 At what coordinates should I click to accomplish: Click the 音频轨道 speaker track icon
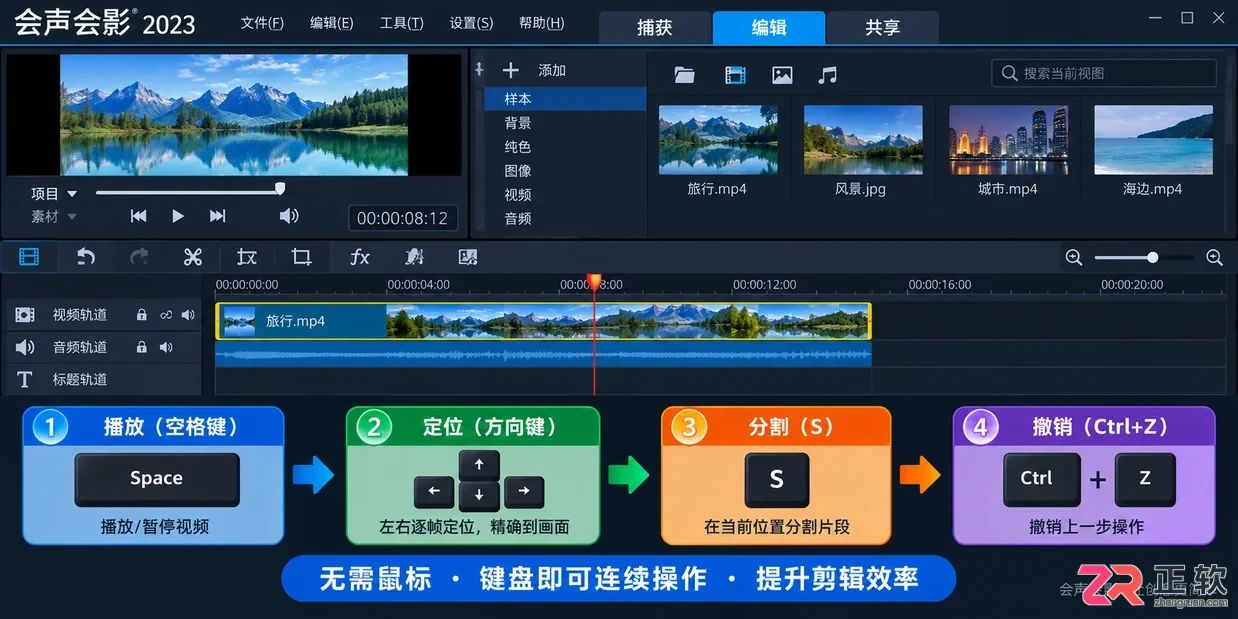[25, 347]
